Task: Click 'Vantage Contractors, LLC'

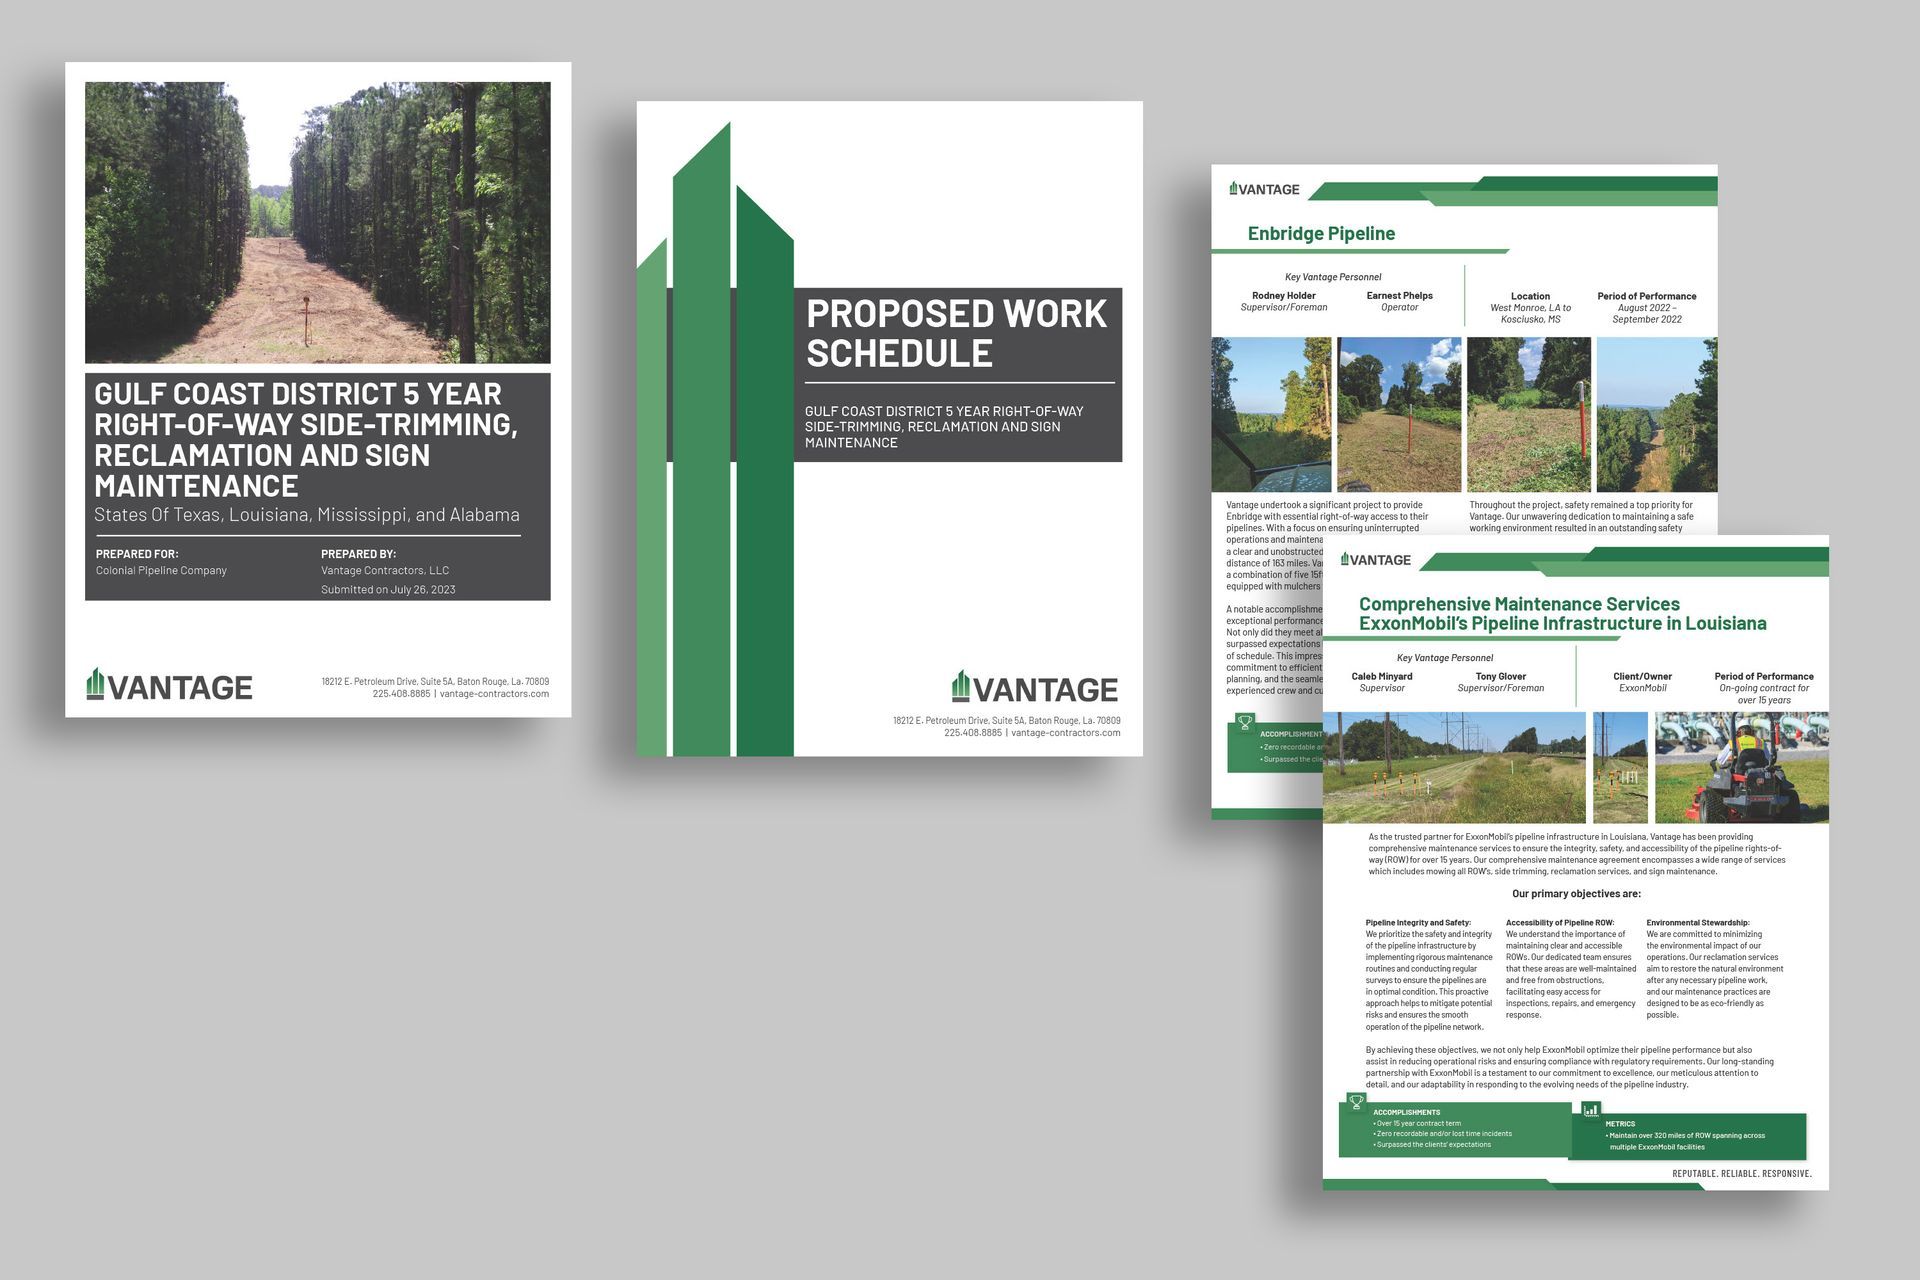Action: [x=385, y=571]
